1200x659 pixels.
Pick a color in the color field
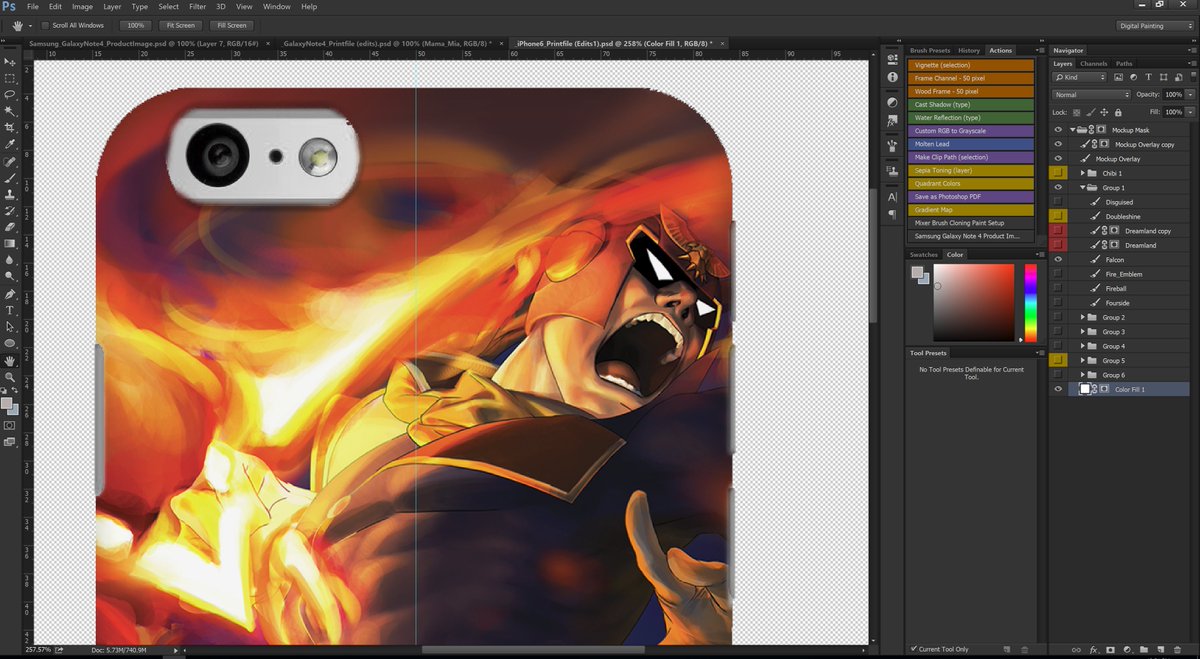click(974, 303)
